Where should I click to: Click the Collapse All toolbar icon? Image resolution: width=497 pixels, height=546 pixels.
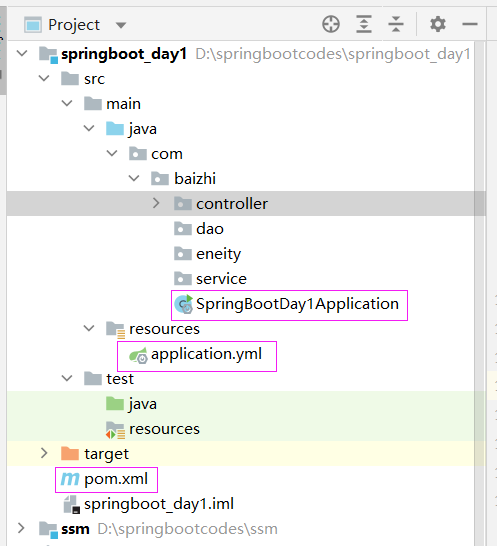click(x=396, y=24)
